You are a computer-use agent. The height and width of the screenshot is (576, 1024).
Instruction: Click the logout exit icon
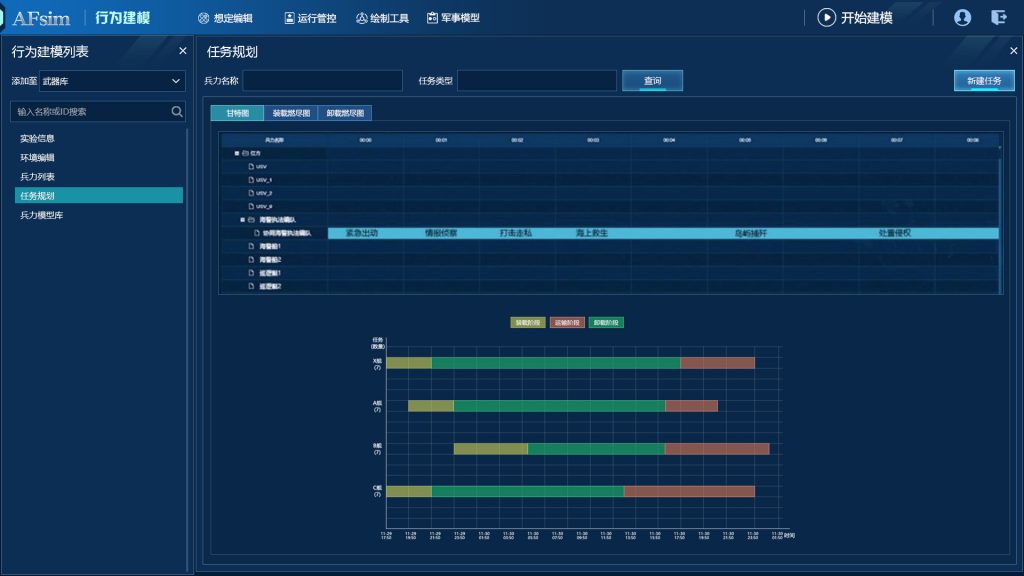point(998,17)
